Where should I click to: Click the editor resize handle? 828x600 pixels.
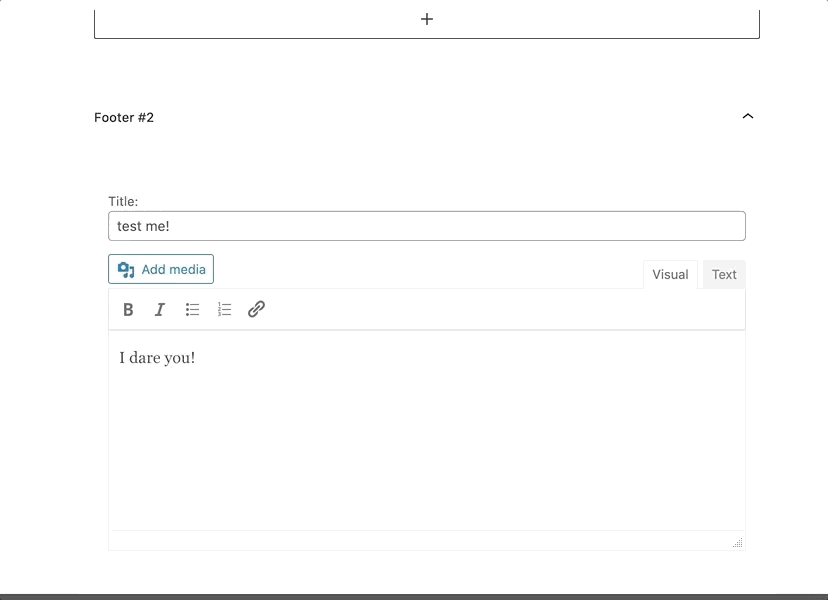738,542
